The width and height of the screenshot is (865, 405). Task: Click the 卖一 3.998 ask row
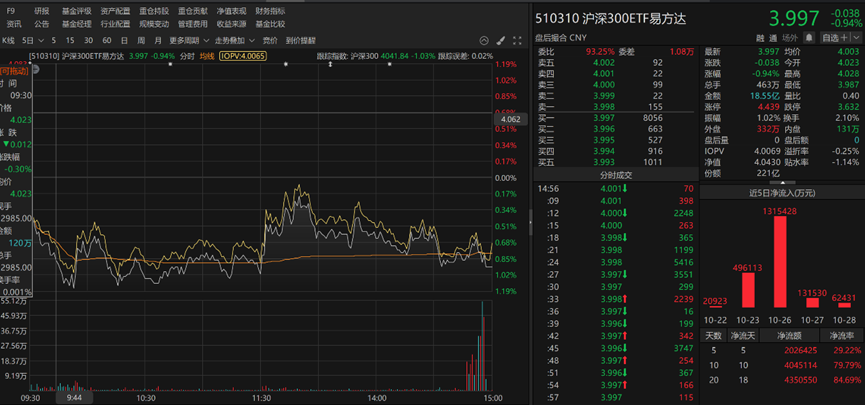tap(616, 106)
